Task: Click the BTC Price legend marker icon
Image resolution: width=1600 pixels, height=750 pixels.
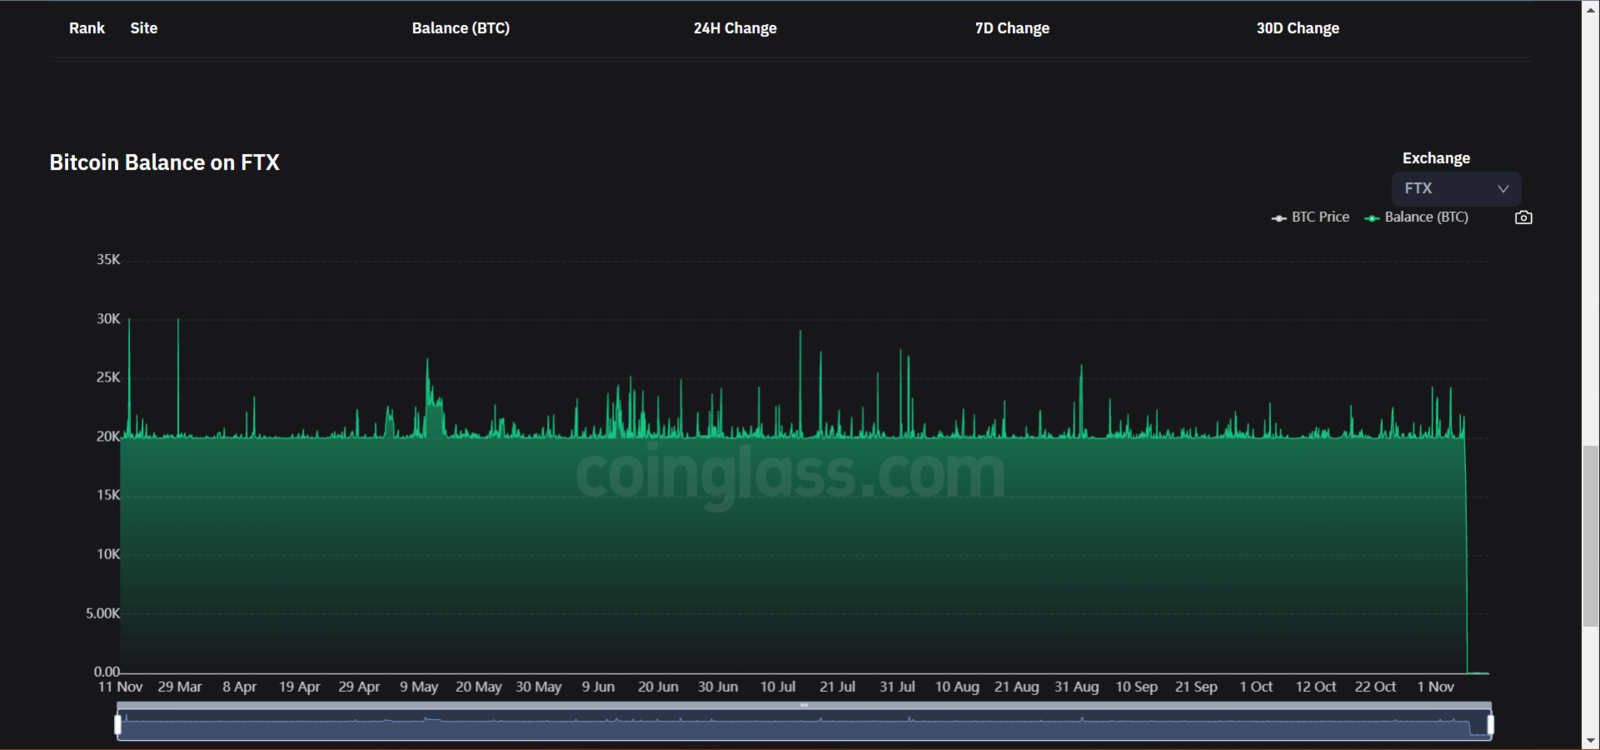Action: point(1278,218)
